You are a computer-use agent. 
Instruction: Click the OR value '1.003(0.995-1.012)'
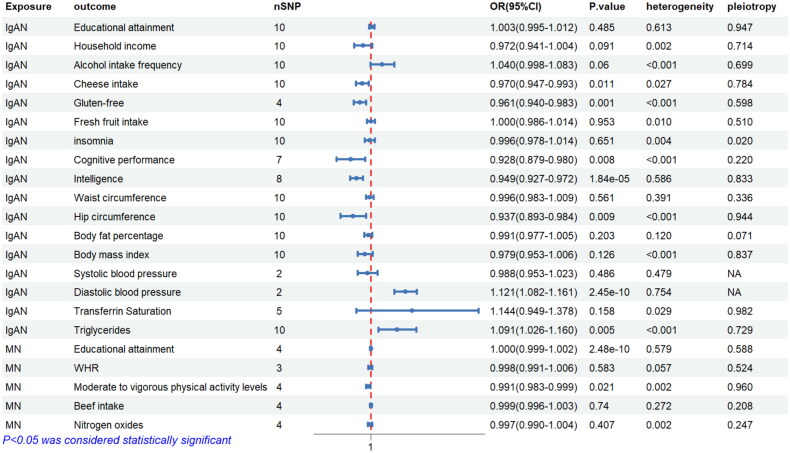[x=534, y=28]
